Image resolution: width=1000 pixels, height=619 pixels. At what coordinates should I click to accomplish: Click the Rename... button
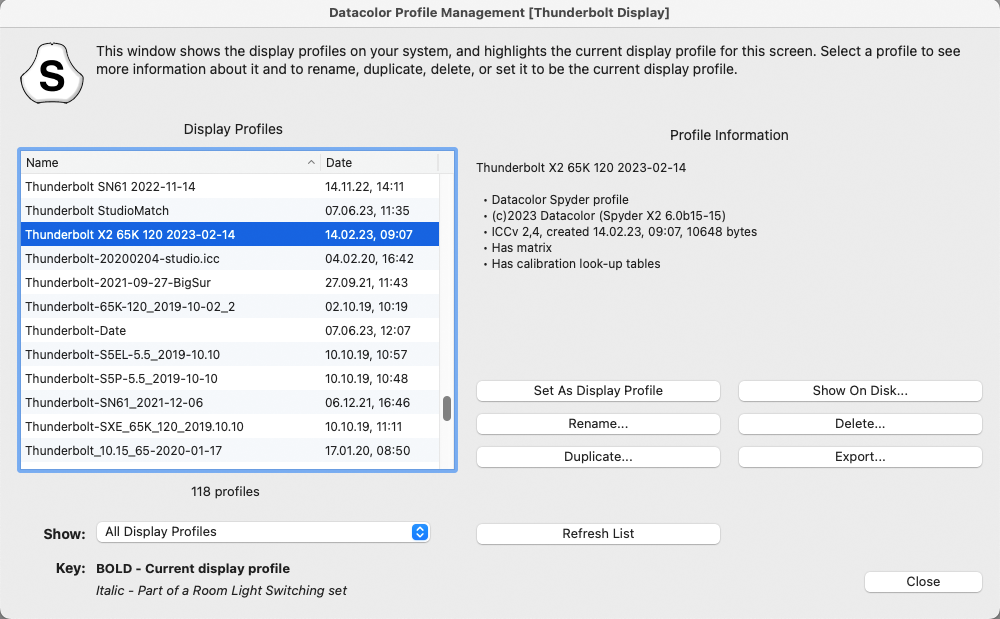pos(598,424)
